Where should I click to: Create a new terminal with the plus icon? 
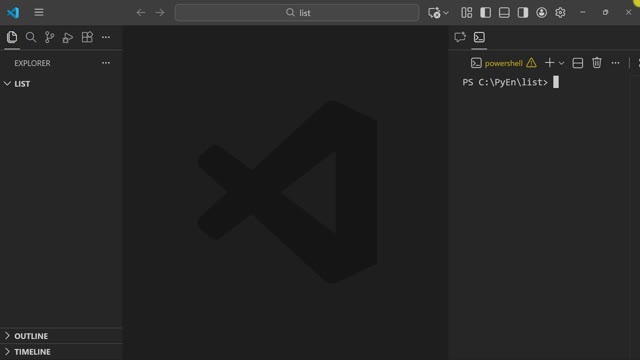pyautogui.click(x=549, y=63)
